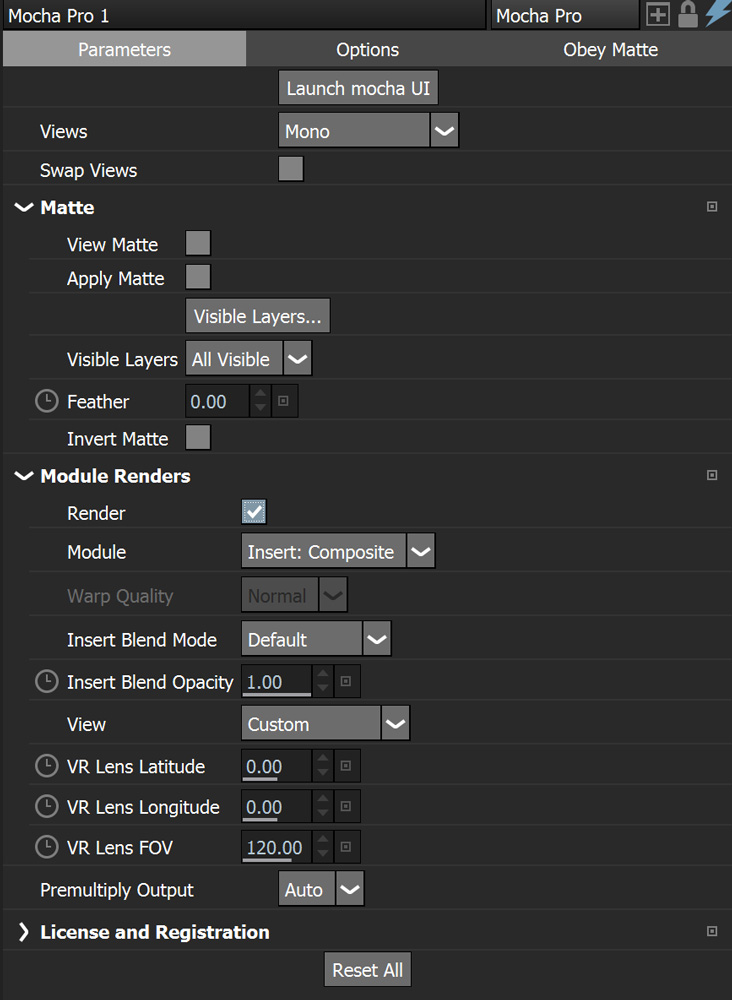Switch to the Options tab
The image size is (732, 1000).
367,49
